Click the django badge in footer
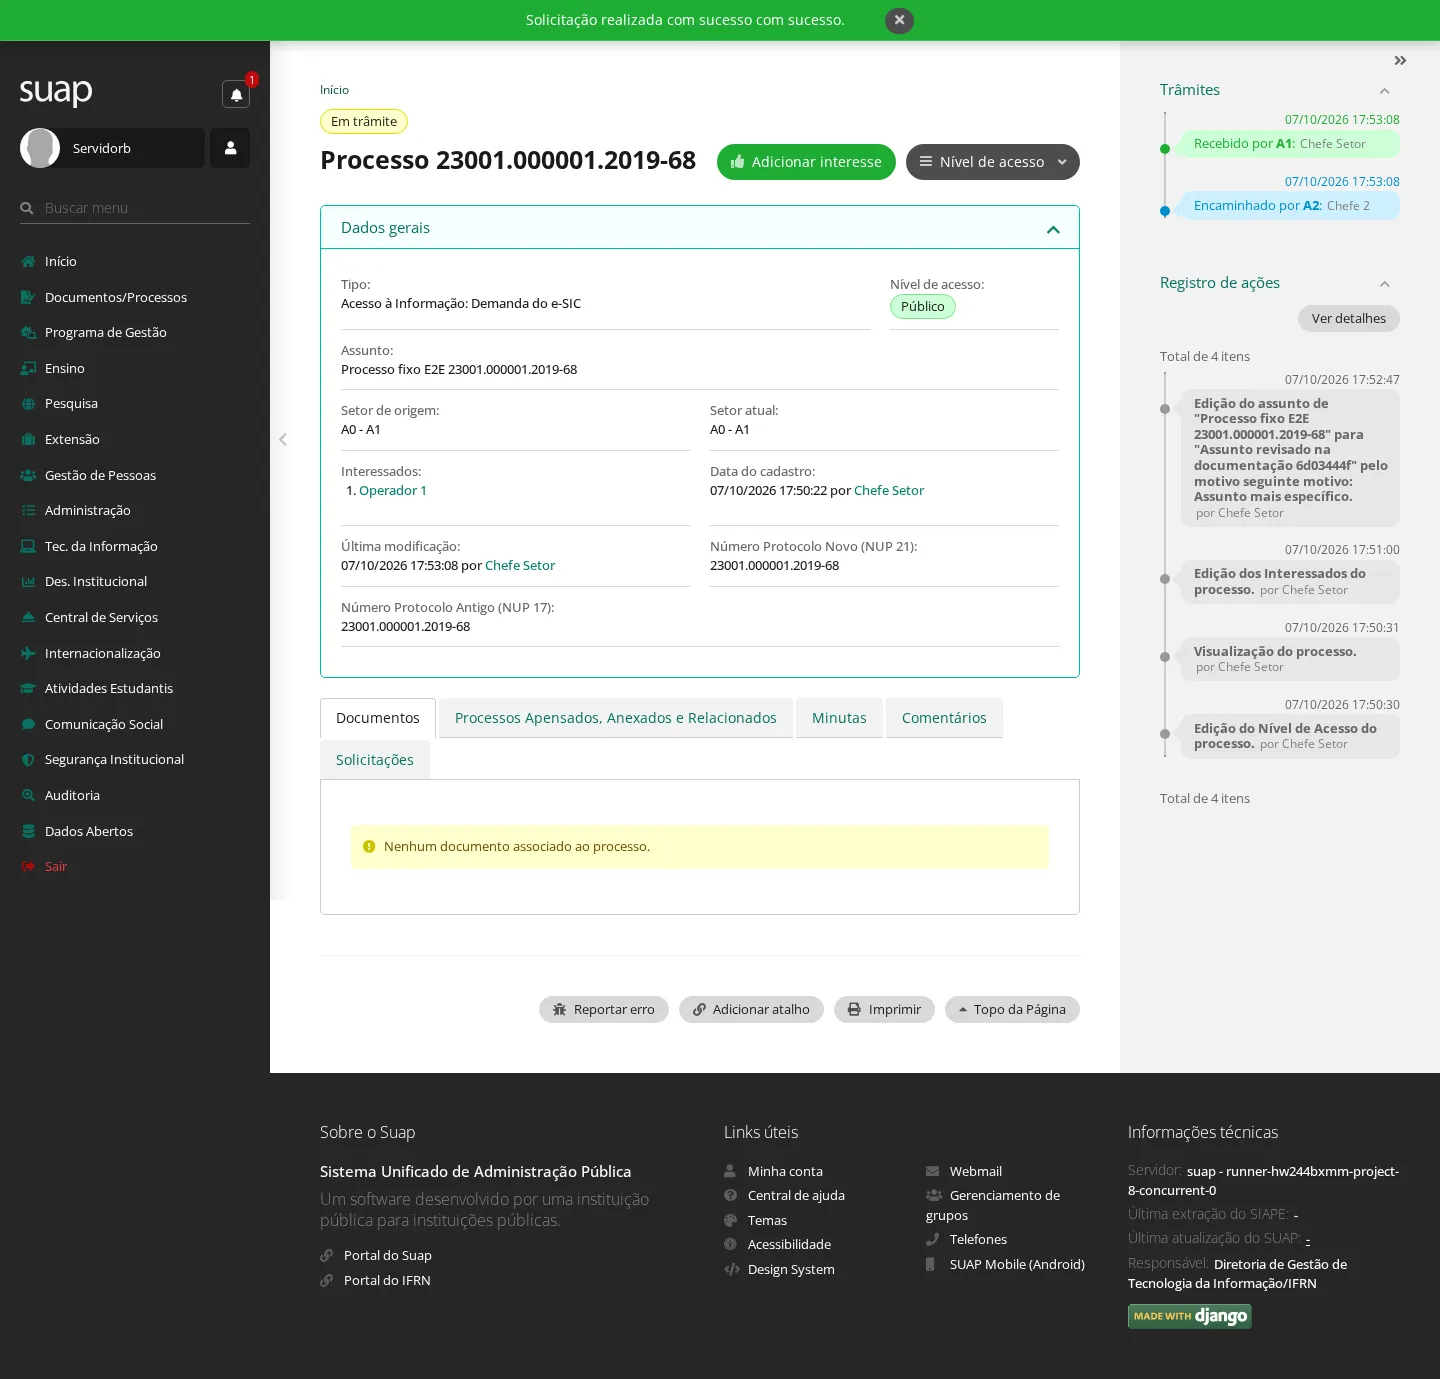Image resolution: width=1440 pixels, height=1379 pixels. click(1189, 1316)
